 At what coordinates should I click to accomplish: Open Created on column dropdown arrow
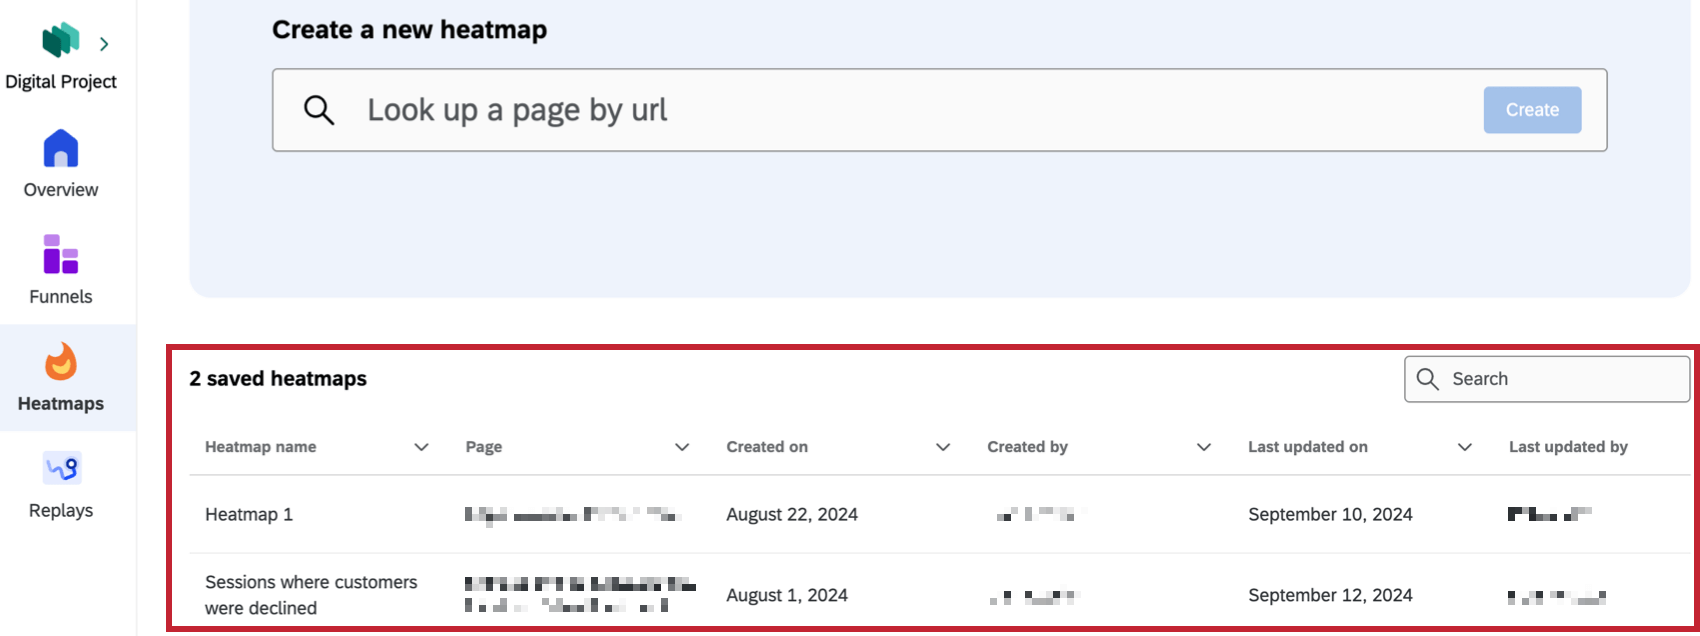pyautogui.click(x=943, y=447)
